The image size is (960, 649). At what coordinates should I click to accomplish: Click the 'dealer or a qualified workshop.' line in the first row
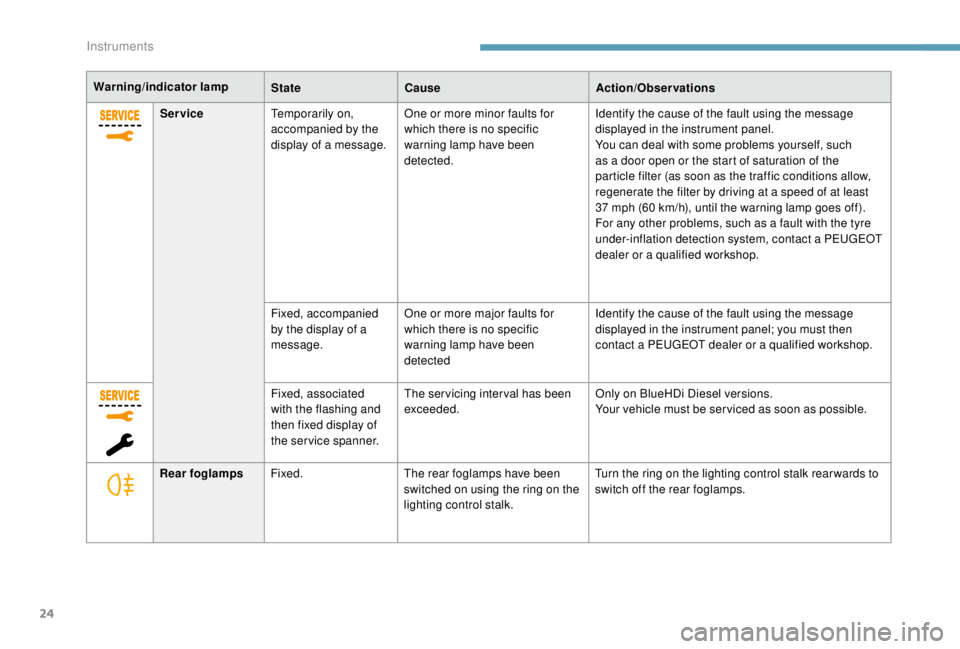[677, 255]
